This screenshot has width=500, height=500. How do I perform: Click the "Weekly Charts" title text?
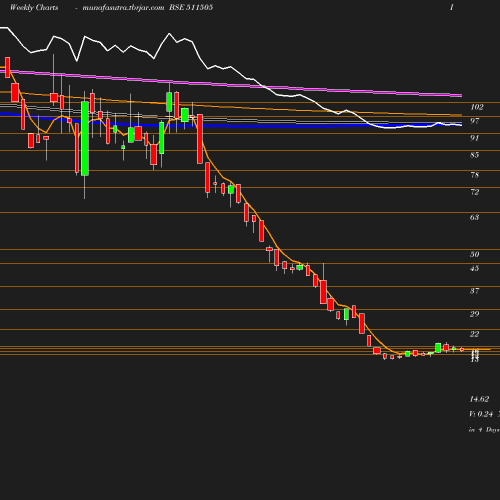[x=34, y=7]
